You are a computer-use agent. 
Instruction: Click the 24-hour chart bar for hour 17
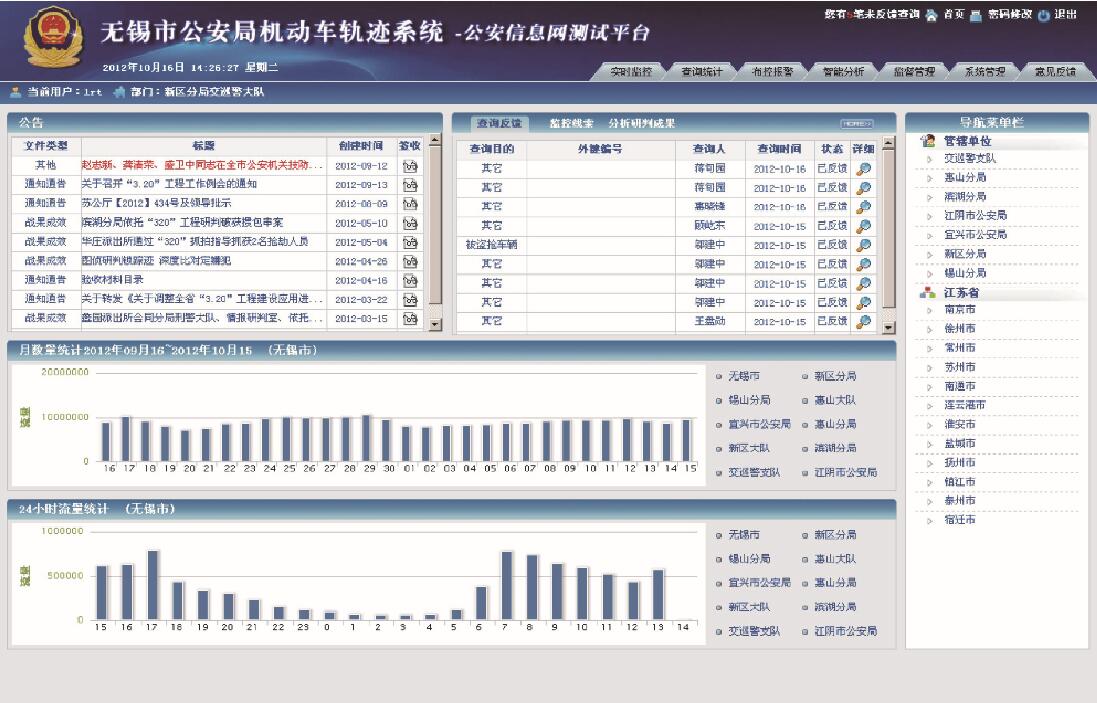click(x=153, y=584)
